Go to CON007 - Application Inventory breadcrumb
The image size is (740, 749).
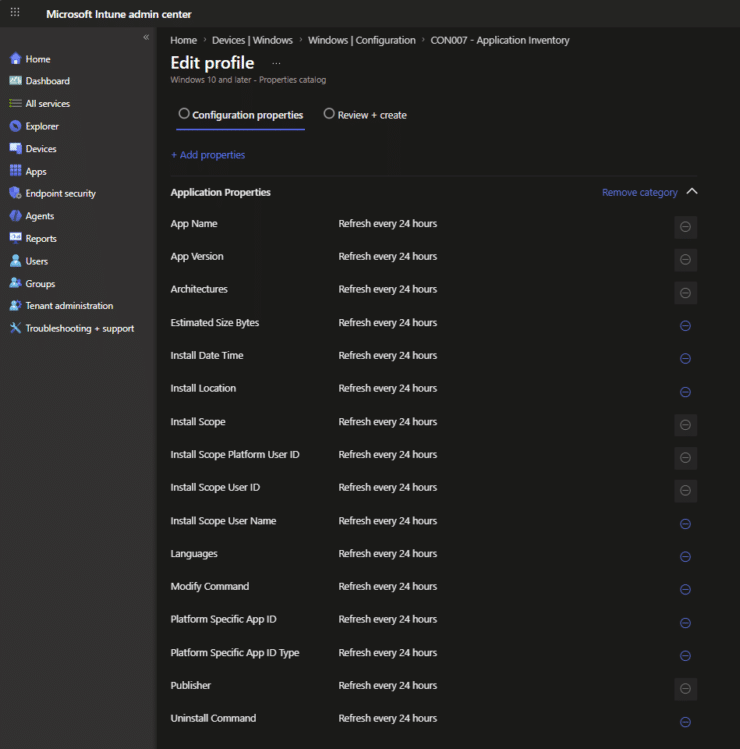point(500,40)
